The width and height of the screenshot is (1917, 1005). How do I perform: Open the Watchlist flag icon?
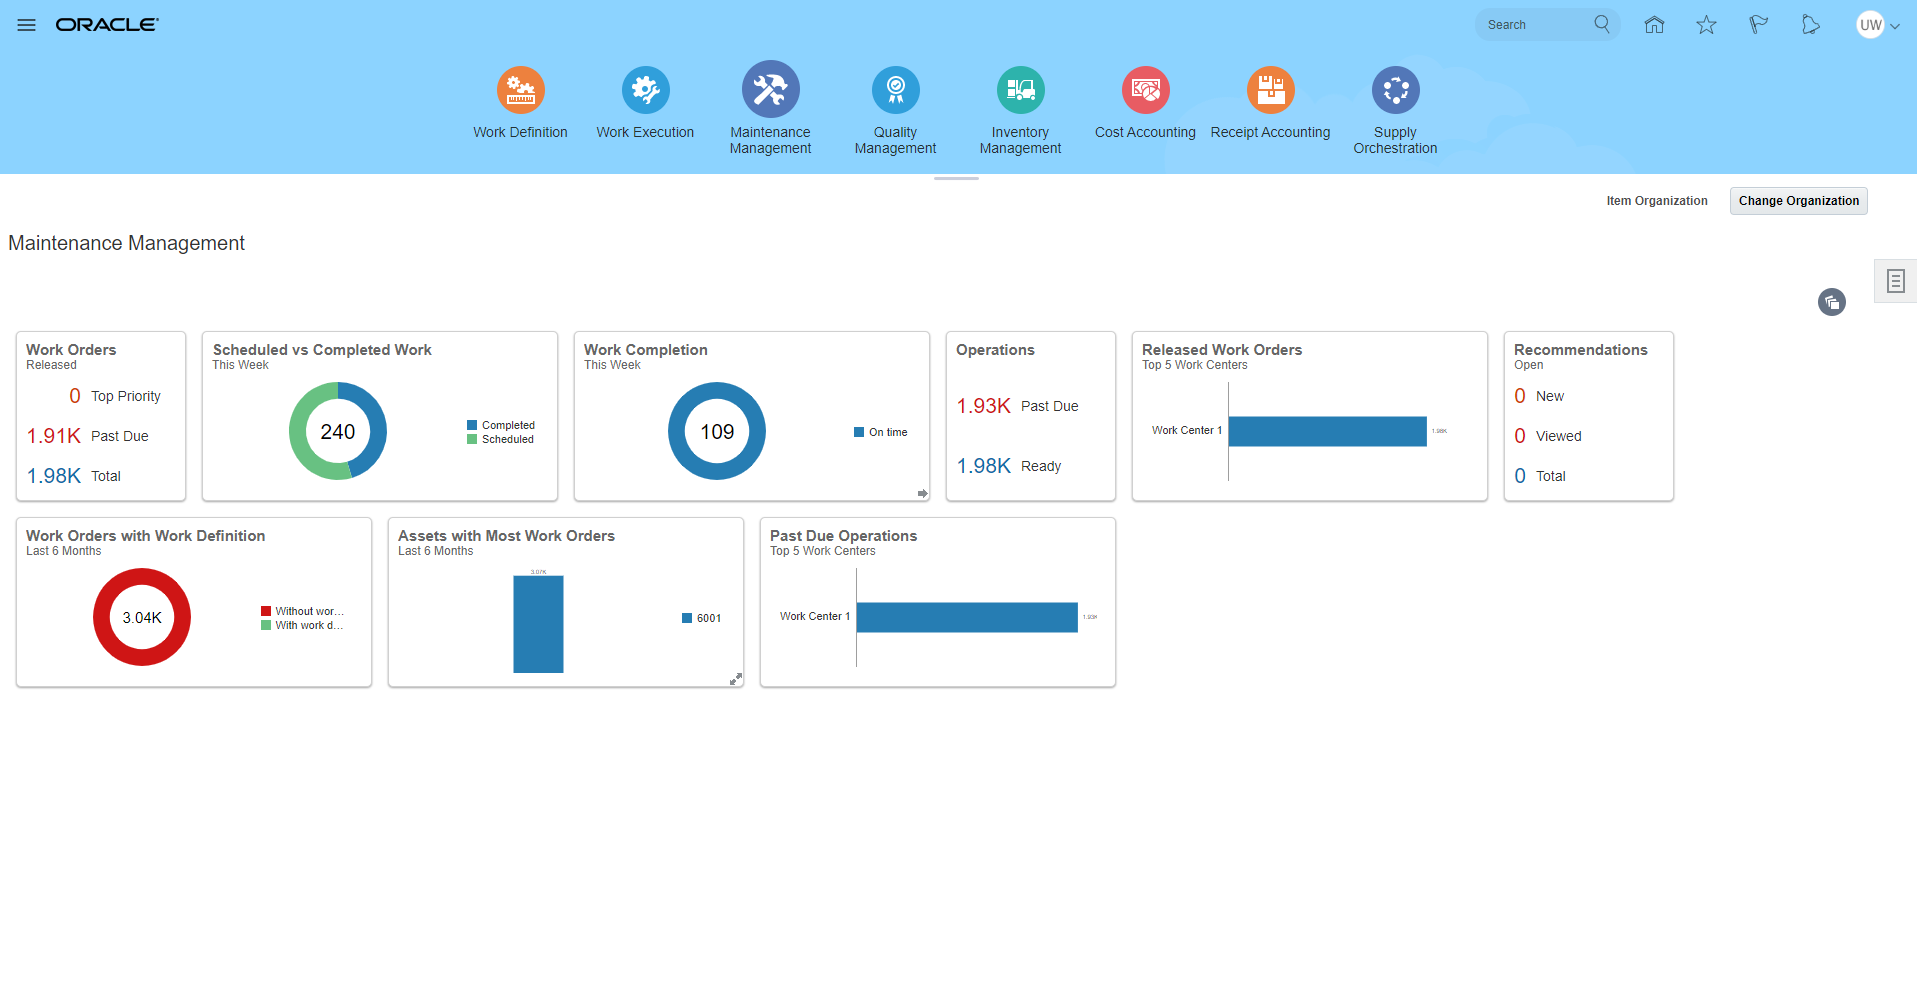click(1758, 25)
